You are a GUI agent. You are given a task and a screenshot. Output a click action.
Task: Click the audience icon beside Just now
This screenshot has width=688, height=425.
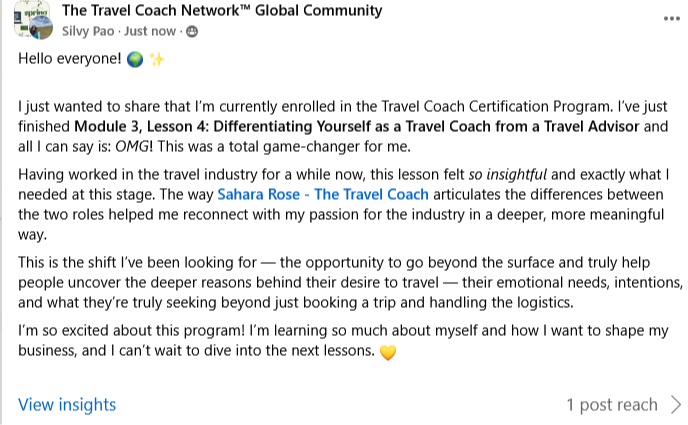coord(192,32)
